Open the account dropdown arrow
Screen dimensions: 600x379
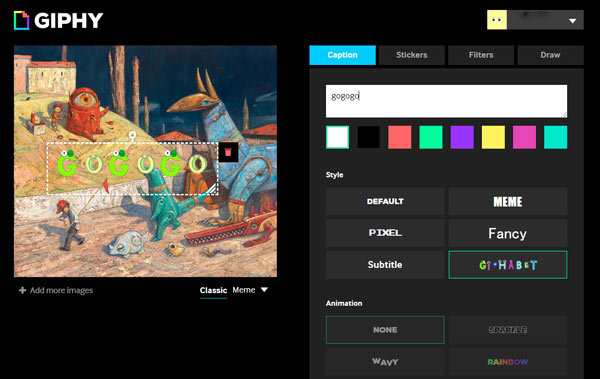(572, 21)
